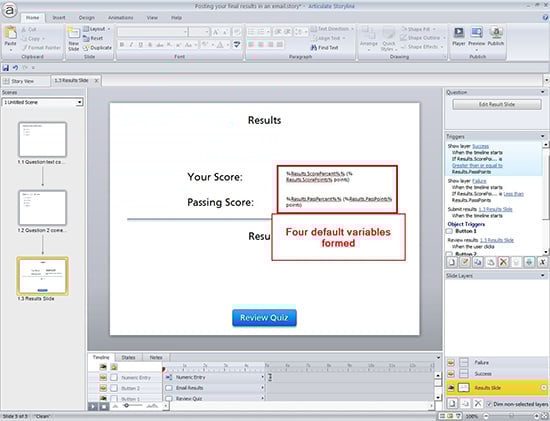
Task: Click the Review Quiz button on slide
Action: [264, 318]
